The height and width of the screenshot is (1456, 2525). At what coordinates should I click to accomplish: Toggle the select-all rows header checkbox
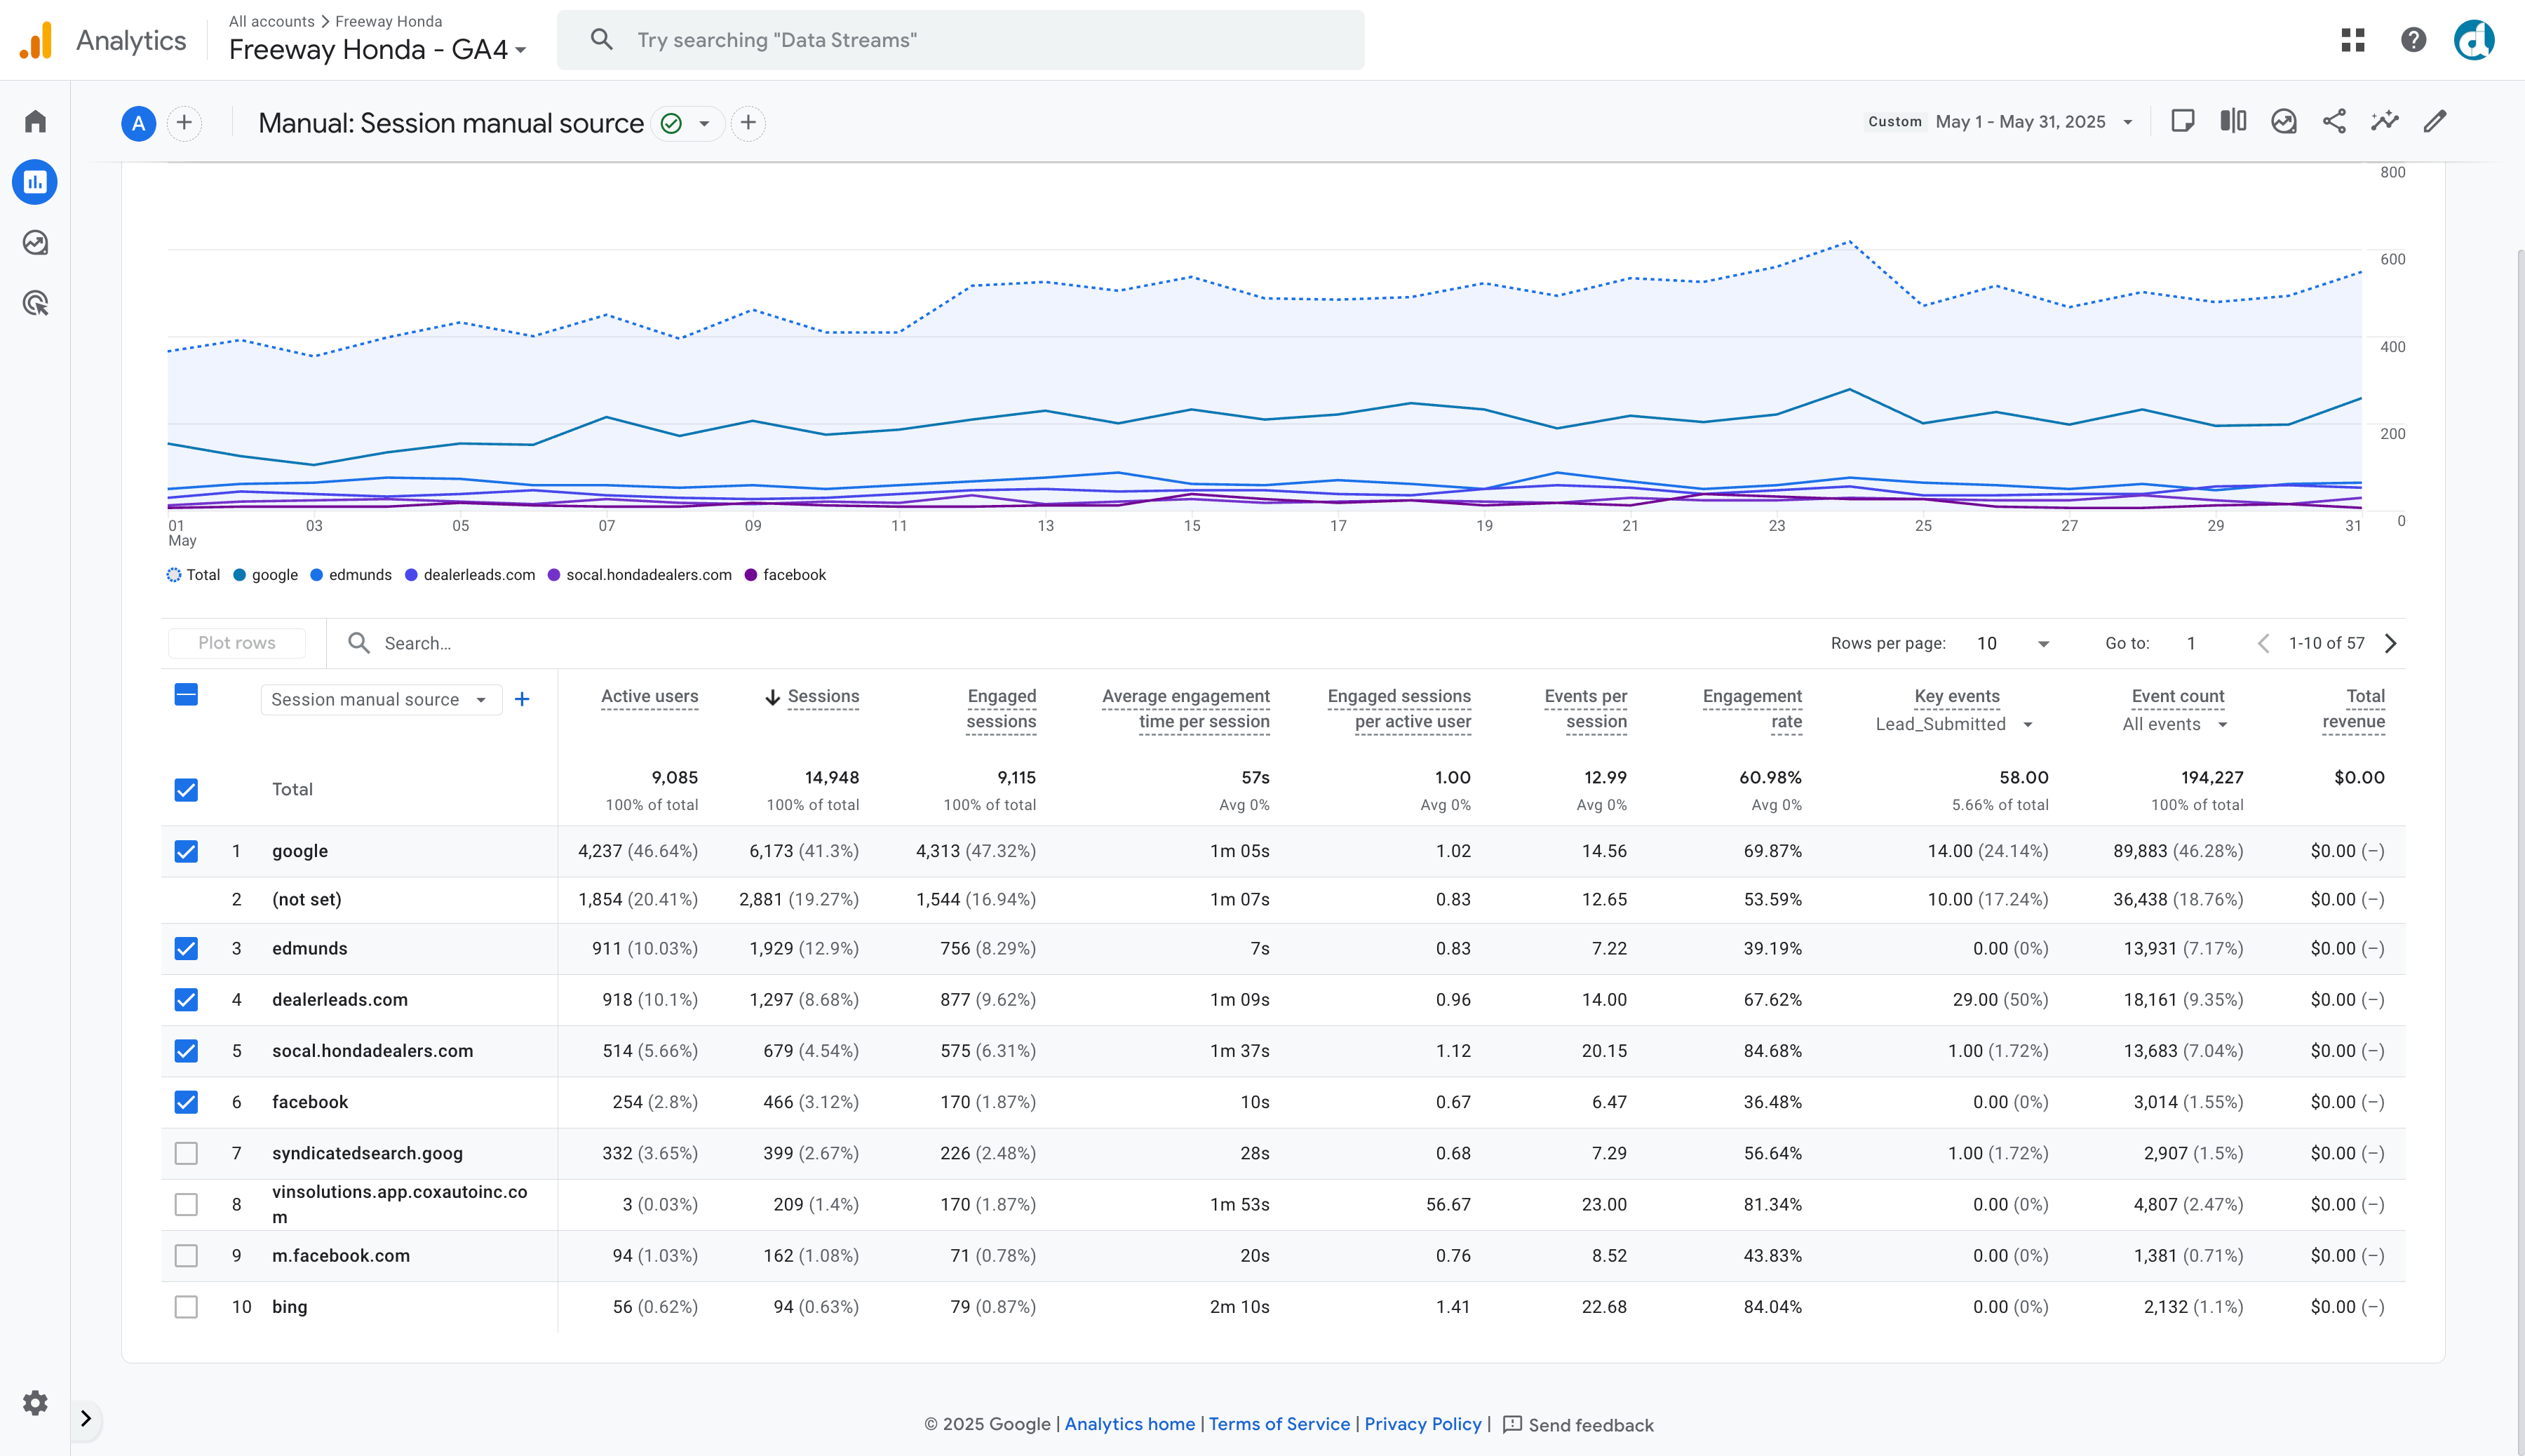point(186,695)
